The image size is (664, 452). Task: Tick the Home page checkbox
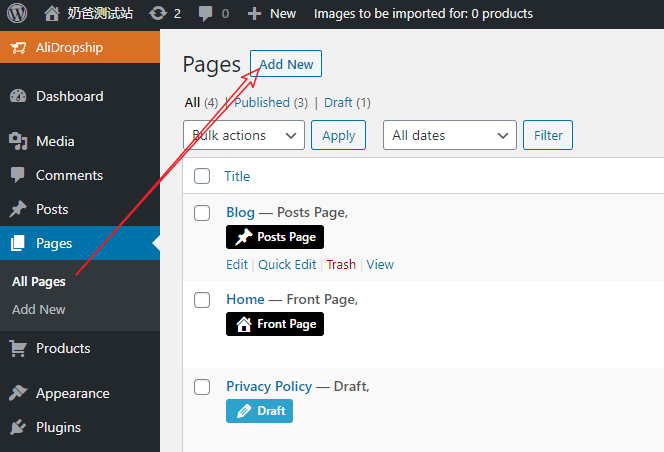pos(202,299)
